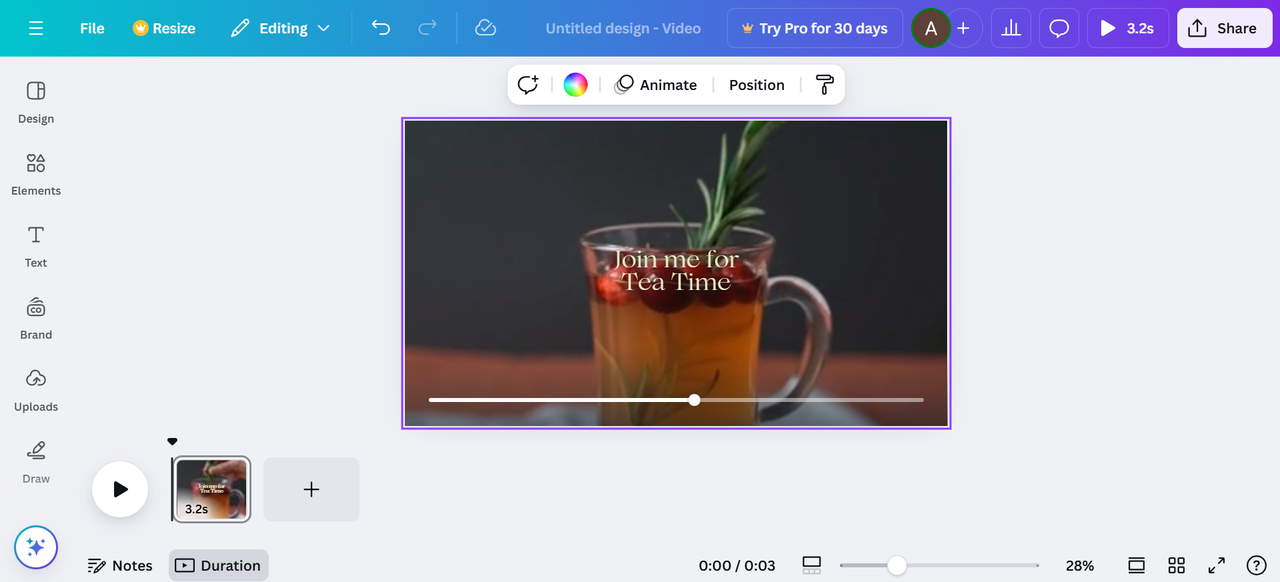Undo the last action
The width and height of the screenshot is (1280, 582).
pyautogui.click(x=381, y=28)
